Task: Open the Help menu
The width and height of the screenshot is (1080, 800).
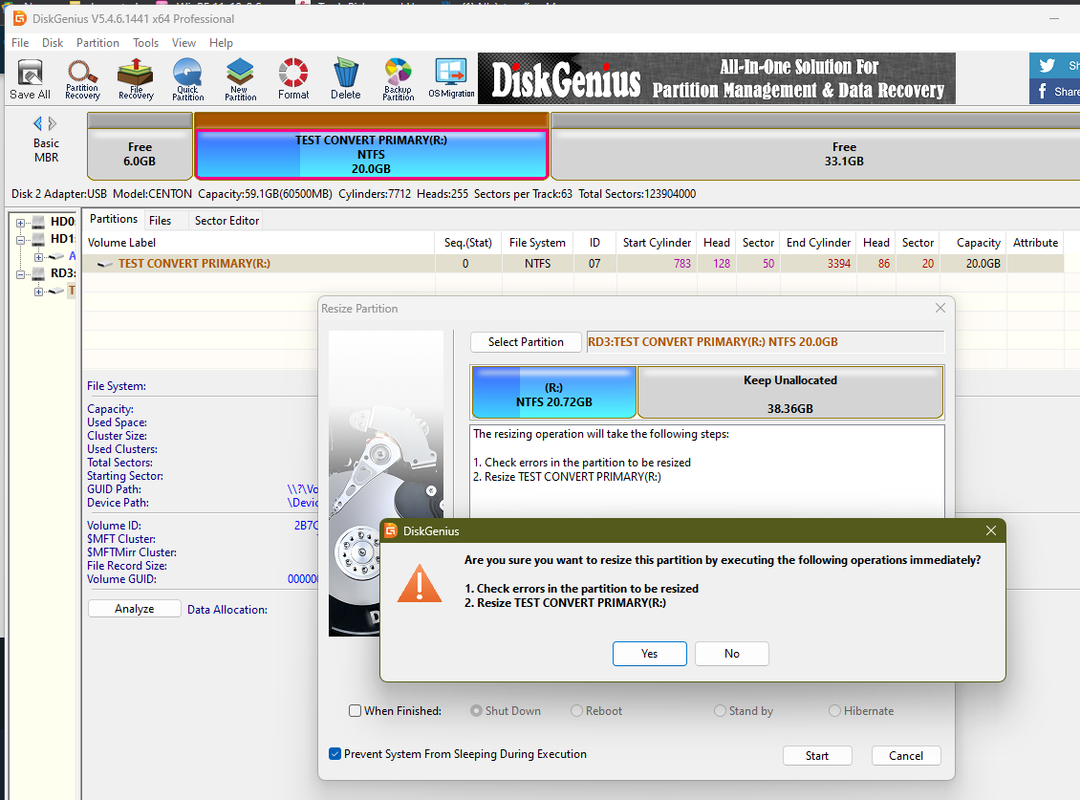Action: point(221,43)
